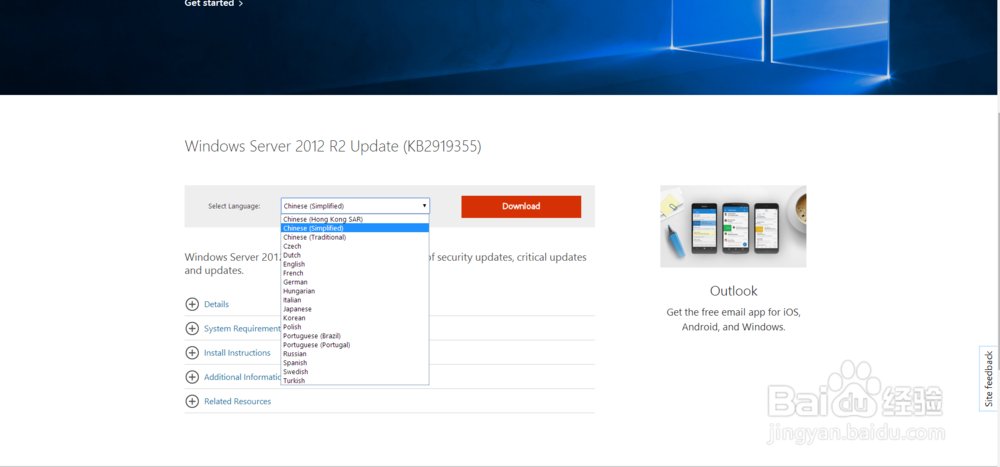Select Spanish in the language list
The width and height of the screenshot is (1000, 467).
click(x=355, y=362)
